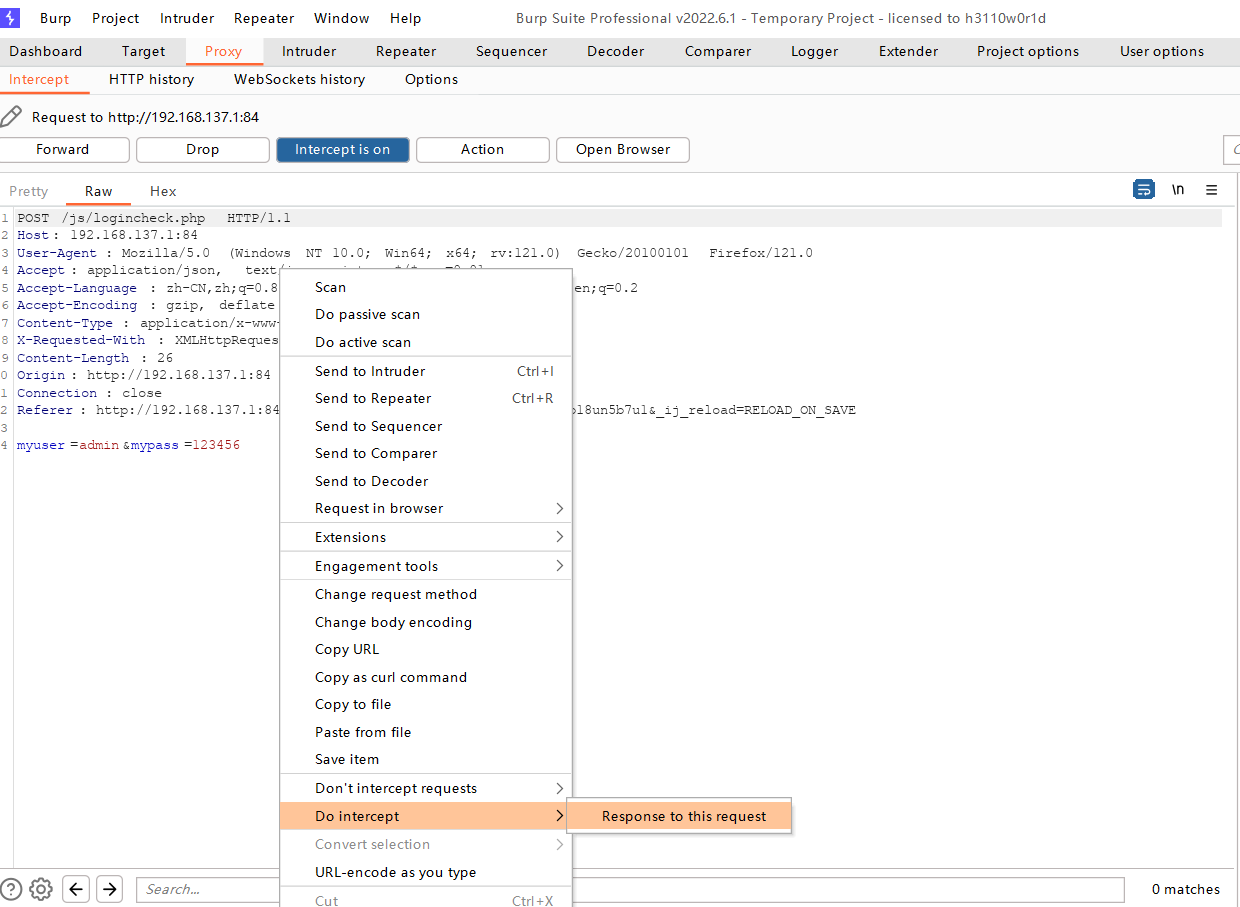Click the pencil edit icon beside request URL
Viewport: 1240px width, 907px height.
point(11,117)
